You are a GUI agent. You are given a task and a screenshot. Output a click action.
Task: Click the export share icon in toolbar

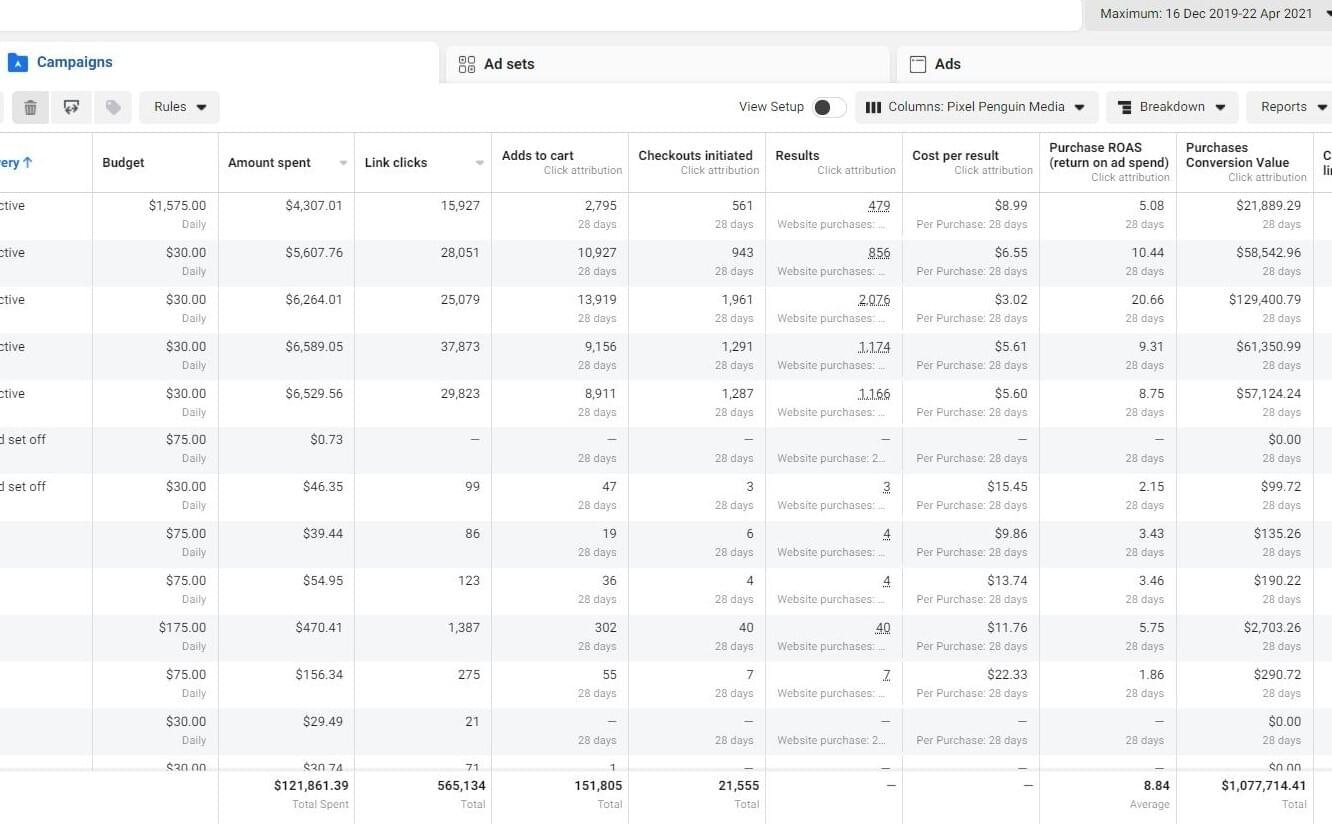pyautogui.click(x=71, y=107)
